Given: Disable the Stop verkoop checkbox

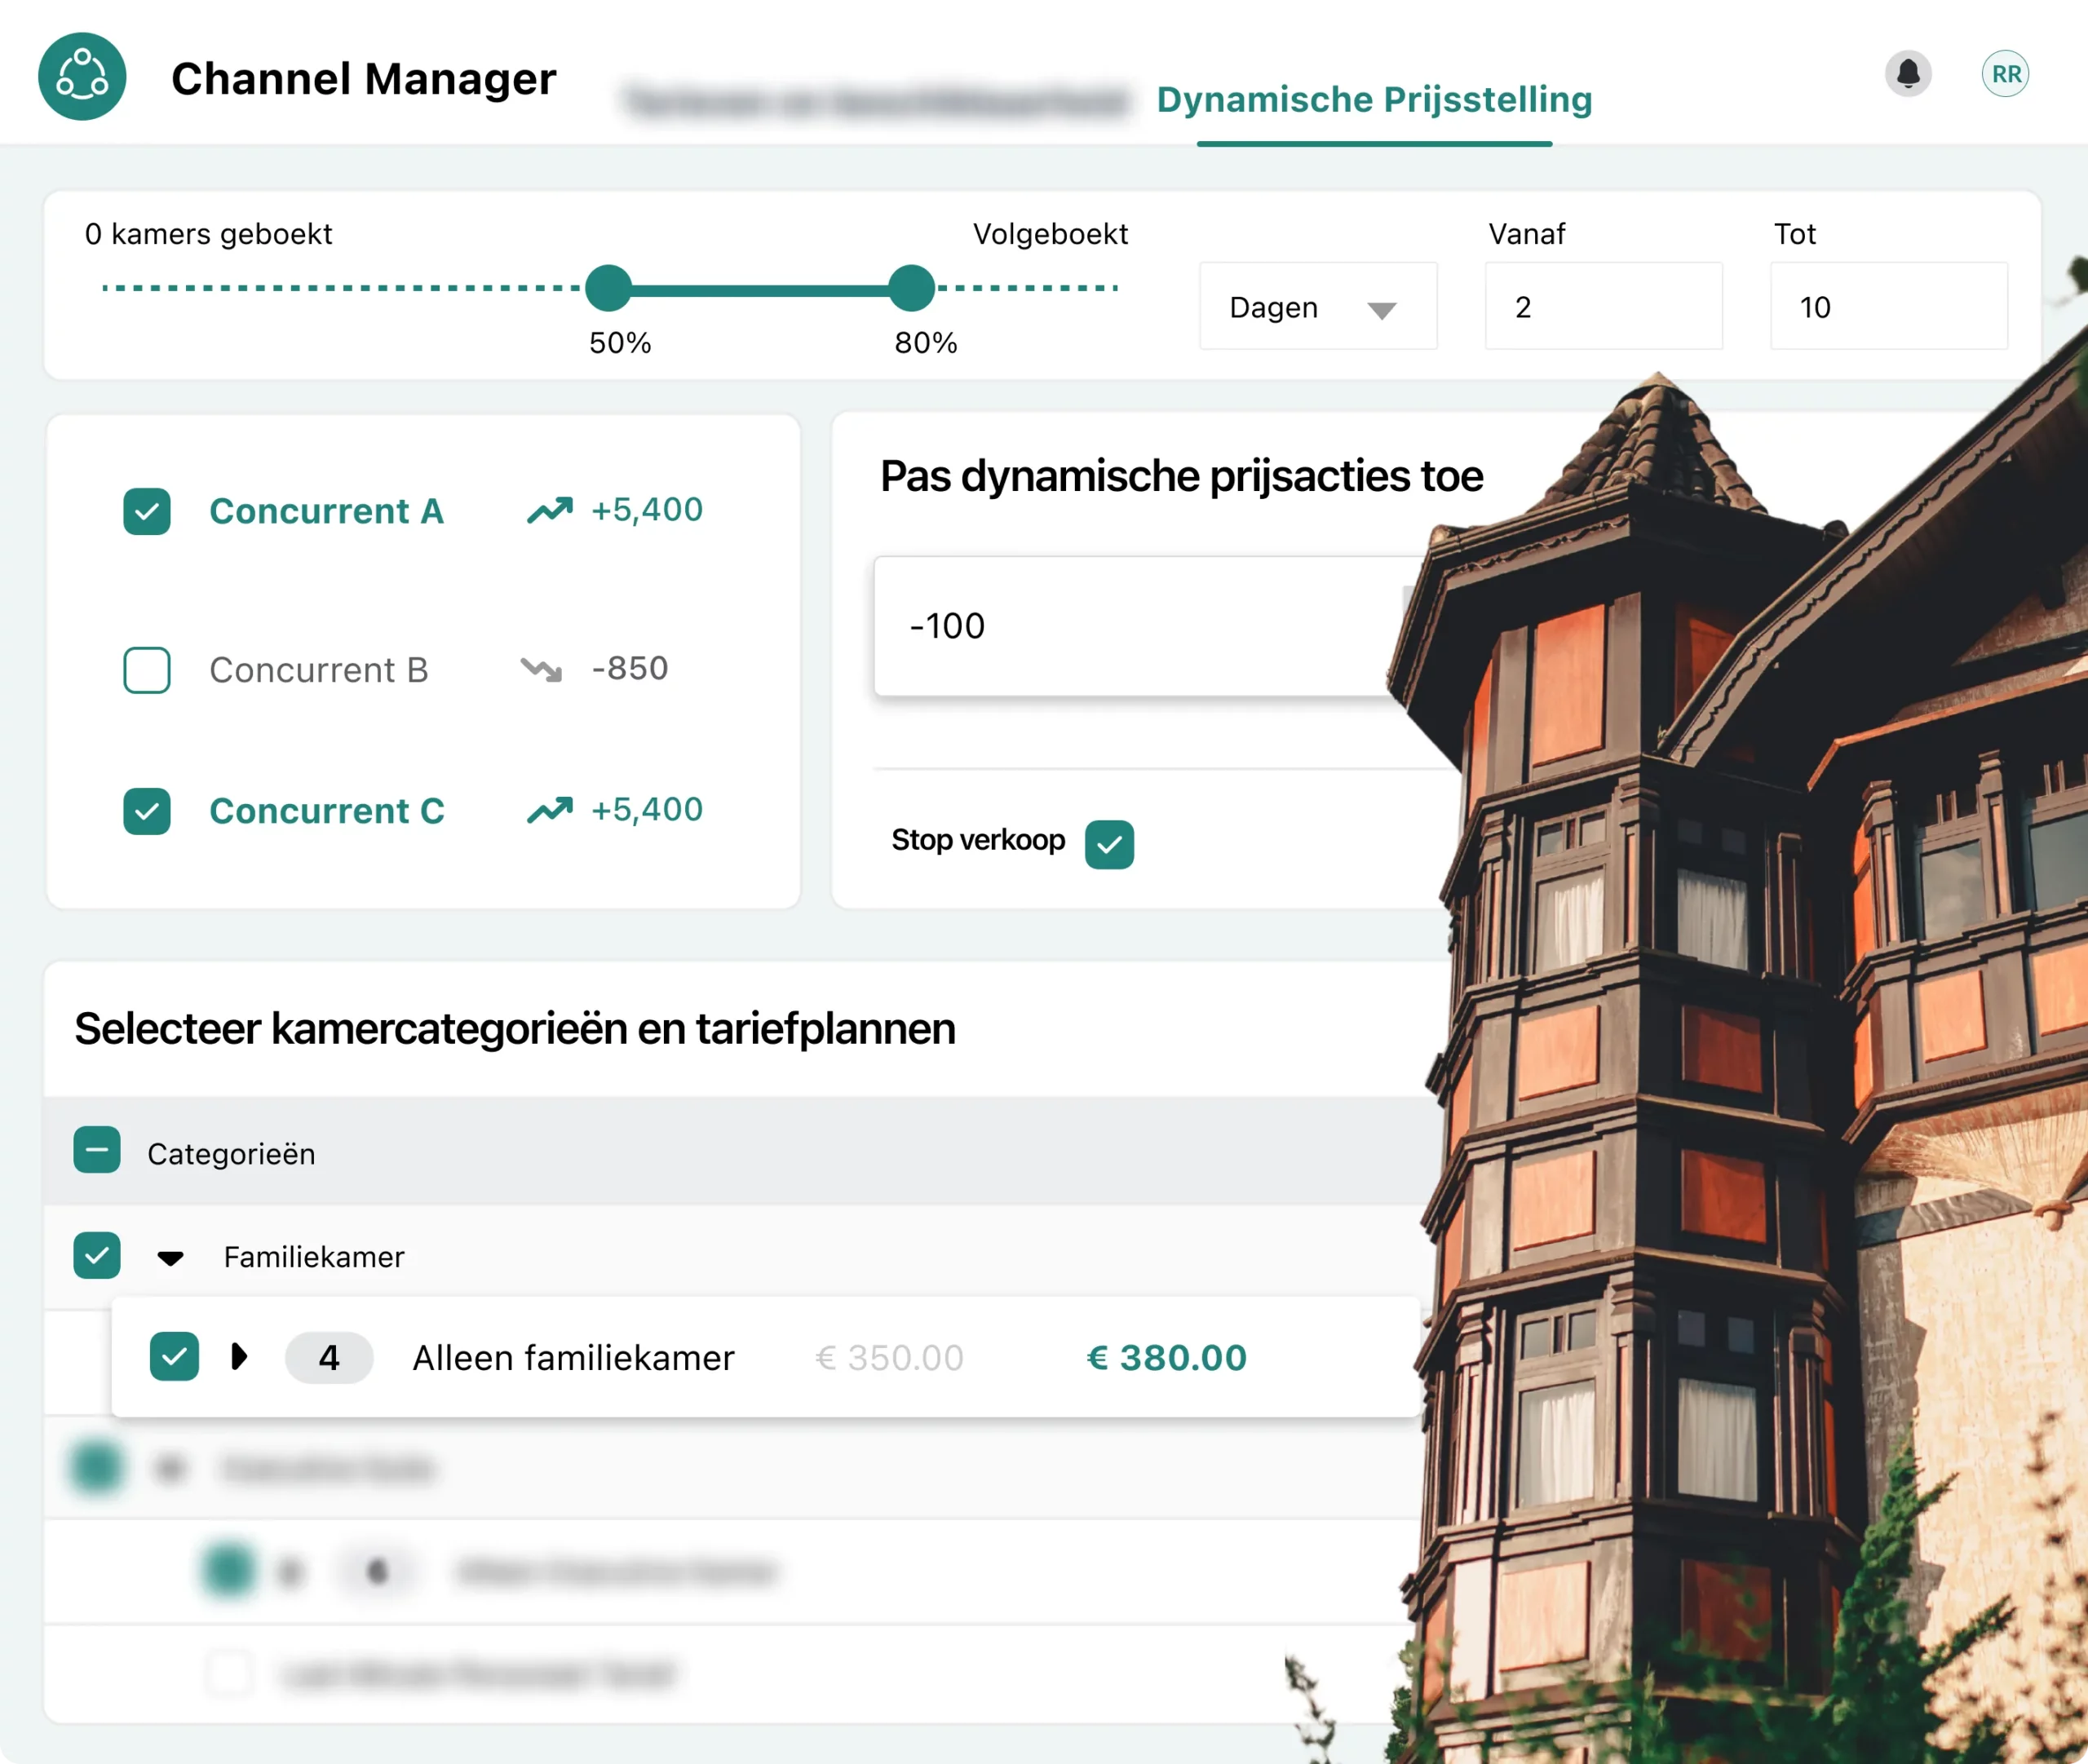Looking at the screenshot, I should point(1109,843).
